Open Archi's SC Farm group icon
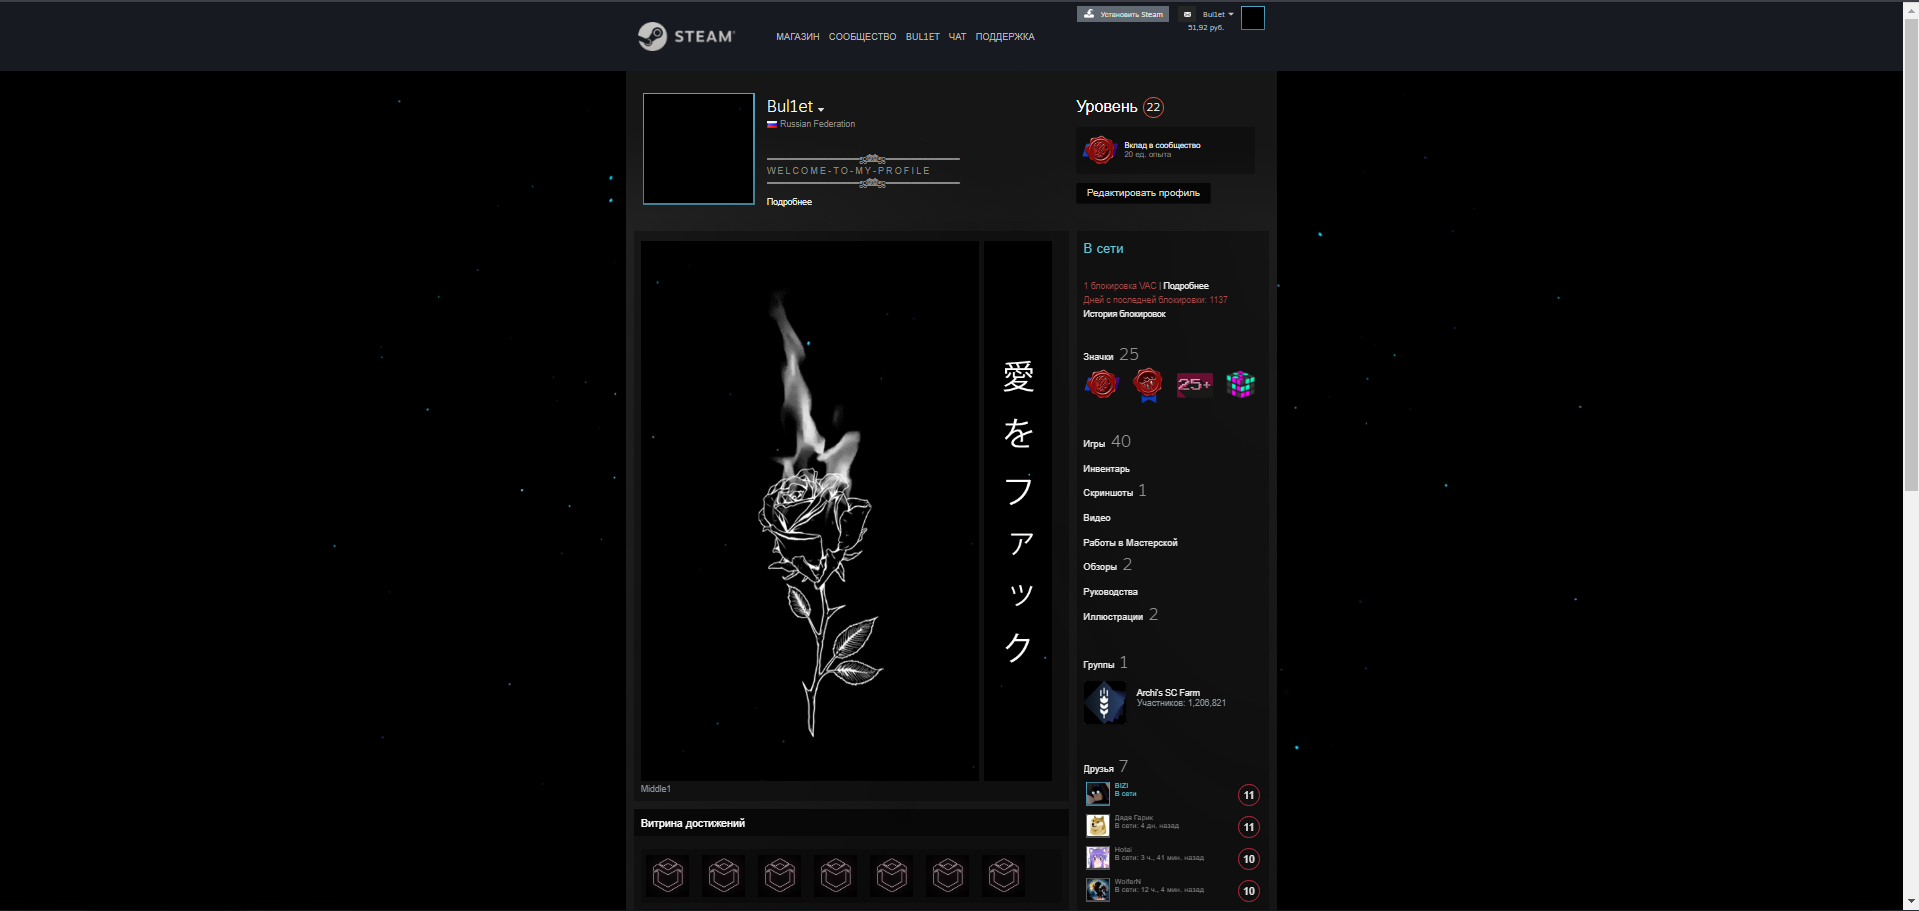This screenshot has width=1919, height=911. point(1104,702)
